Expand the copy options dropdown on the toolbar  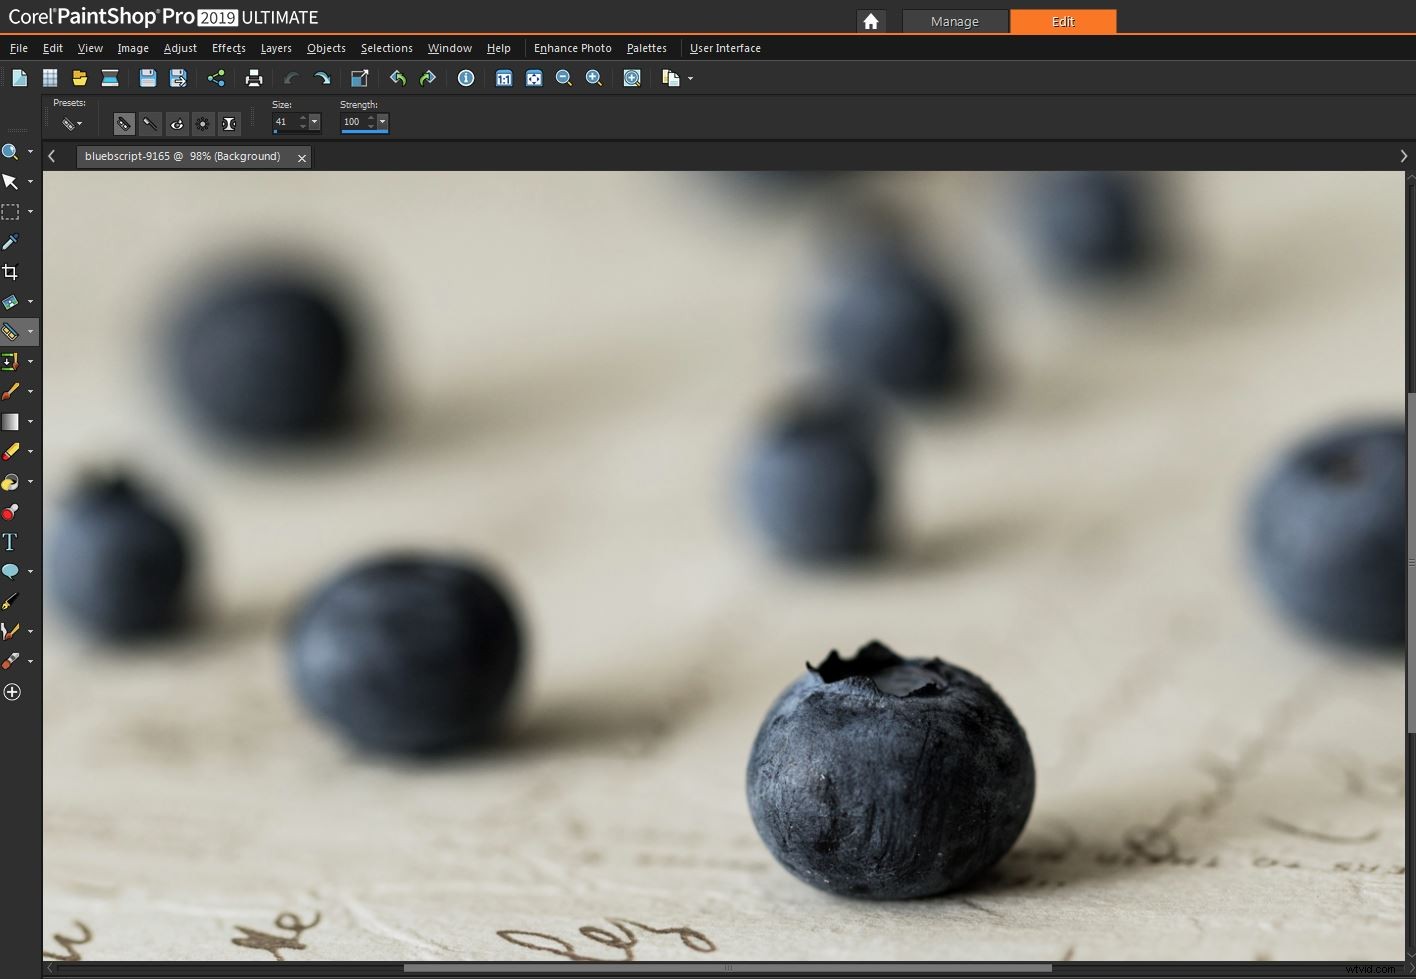690,78
